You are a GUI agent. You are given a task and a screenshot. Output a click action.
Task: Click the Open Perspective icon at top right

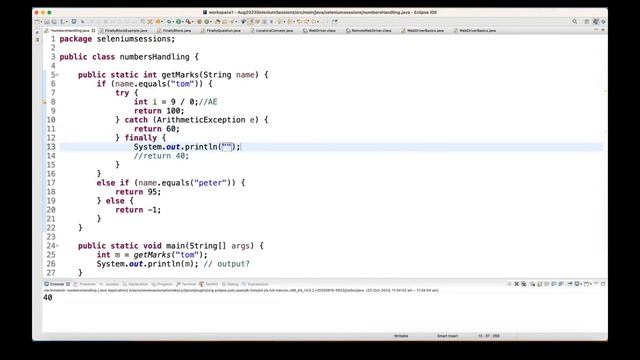587,22
